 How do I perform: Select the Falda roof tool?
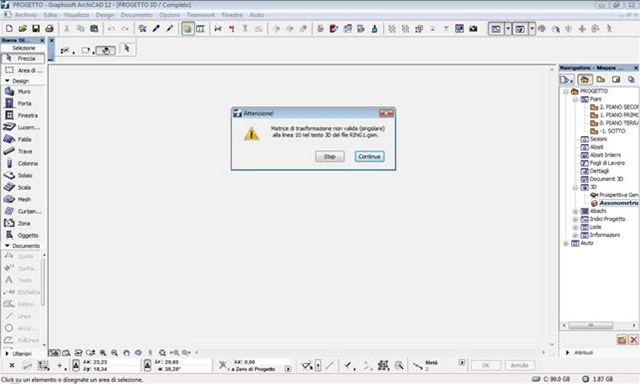coord(23,139)
